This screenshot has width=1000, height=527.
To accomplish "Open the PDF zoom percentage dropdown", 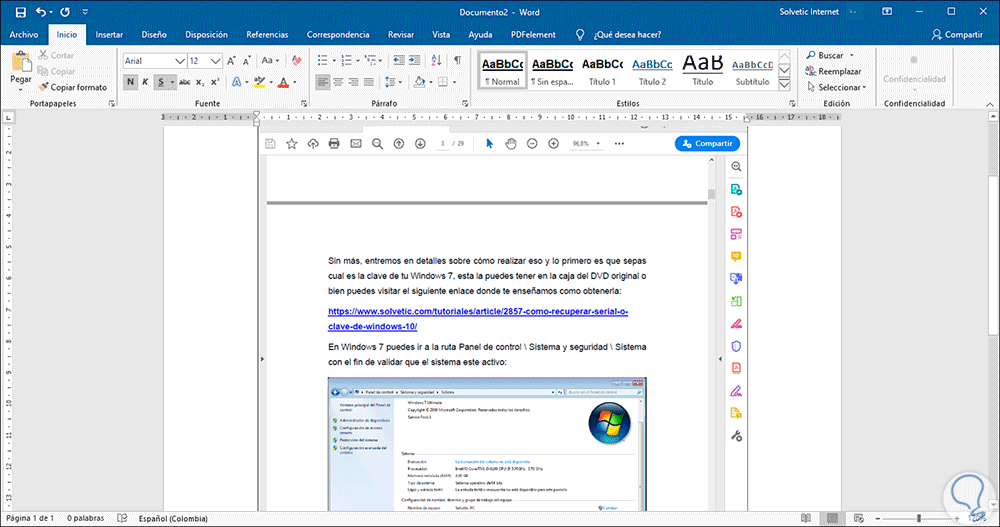I will click(x=597, y=144).
